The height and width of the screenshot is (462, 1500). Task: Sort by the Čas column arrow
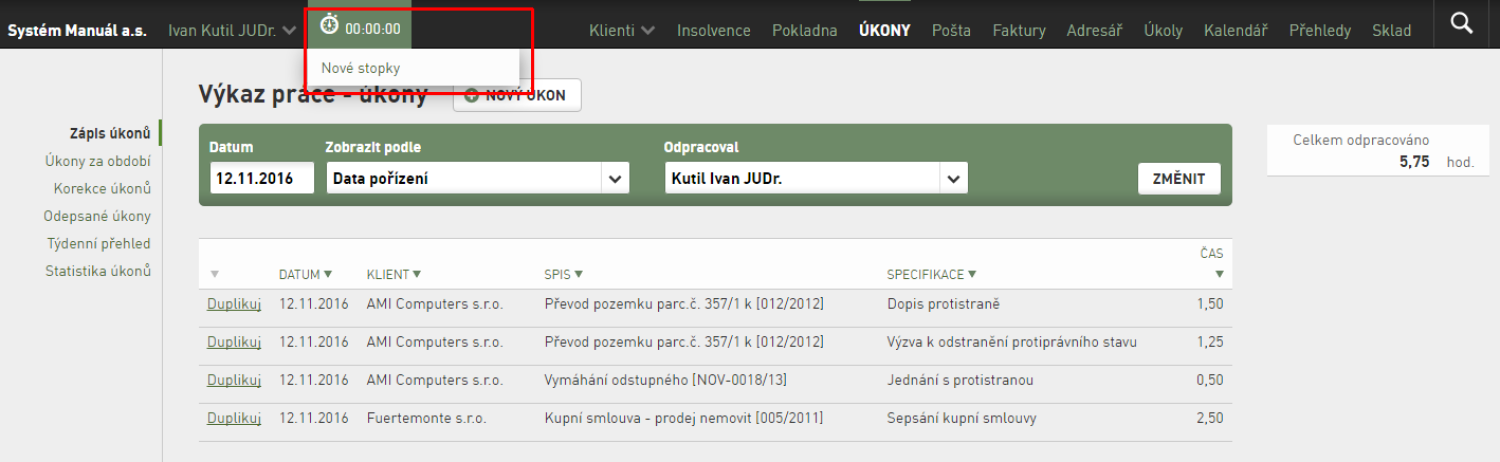(1219, 274)
